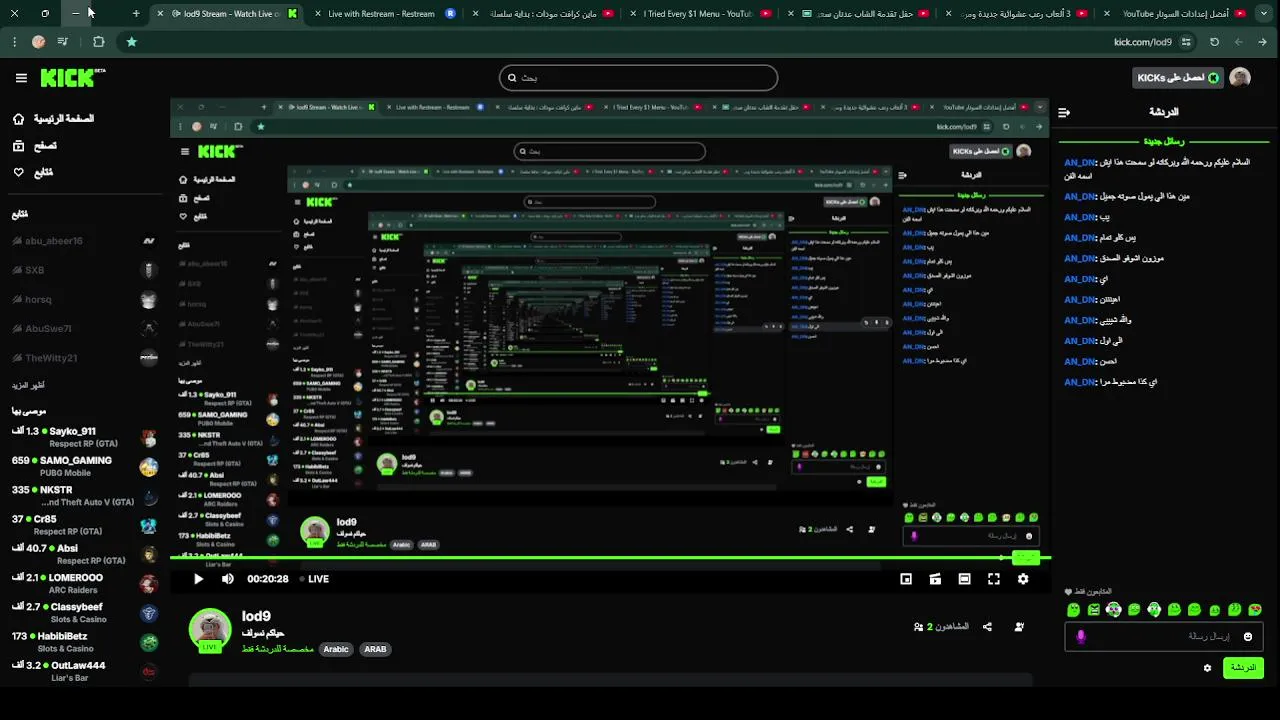Jump to LIVE in the player
Screen dimensions: 1280x720
pyautogui.click(x=314, y=579)
